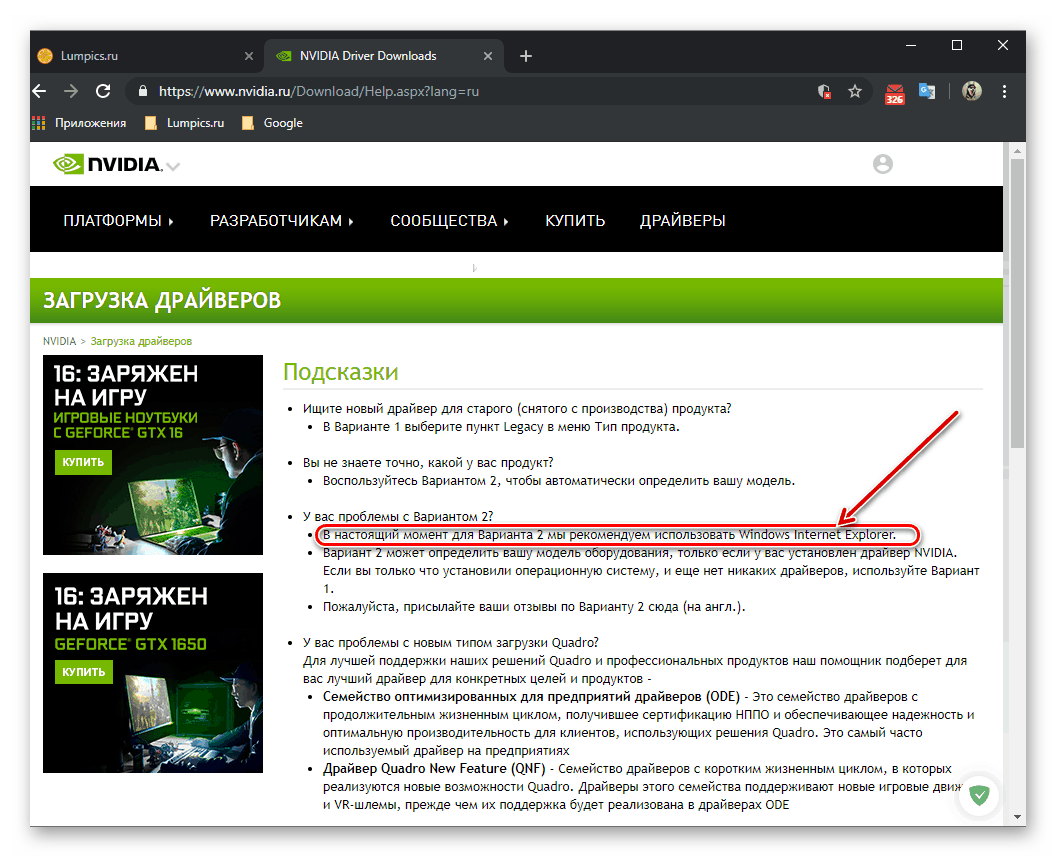Open the КУПИТЬ menu item
This screenshot has width=1056, height=857.
575,221
